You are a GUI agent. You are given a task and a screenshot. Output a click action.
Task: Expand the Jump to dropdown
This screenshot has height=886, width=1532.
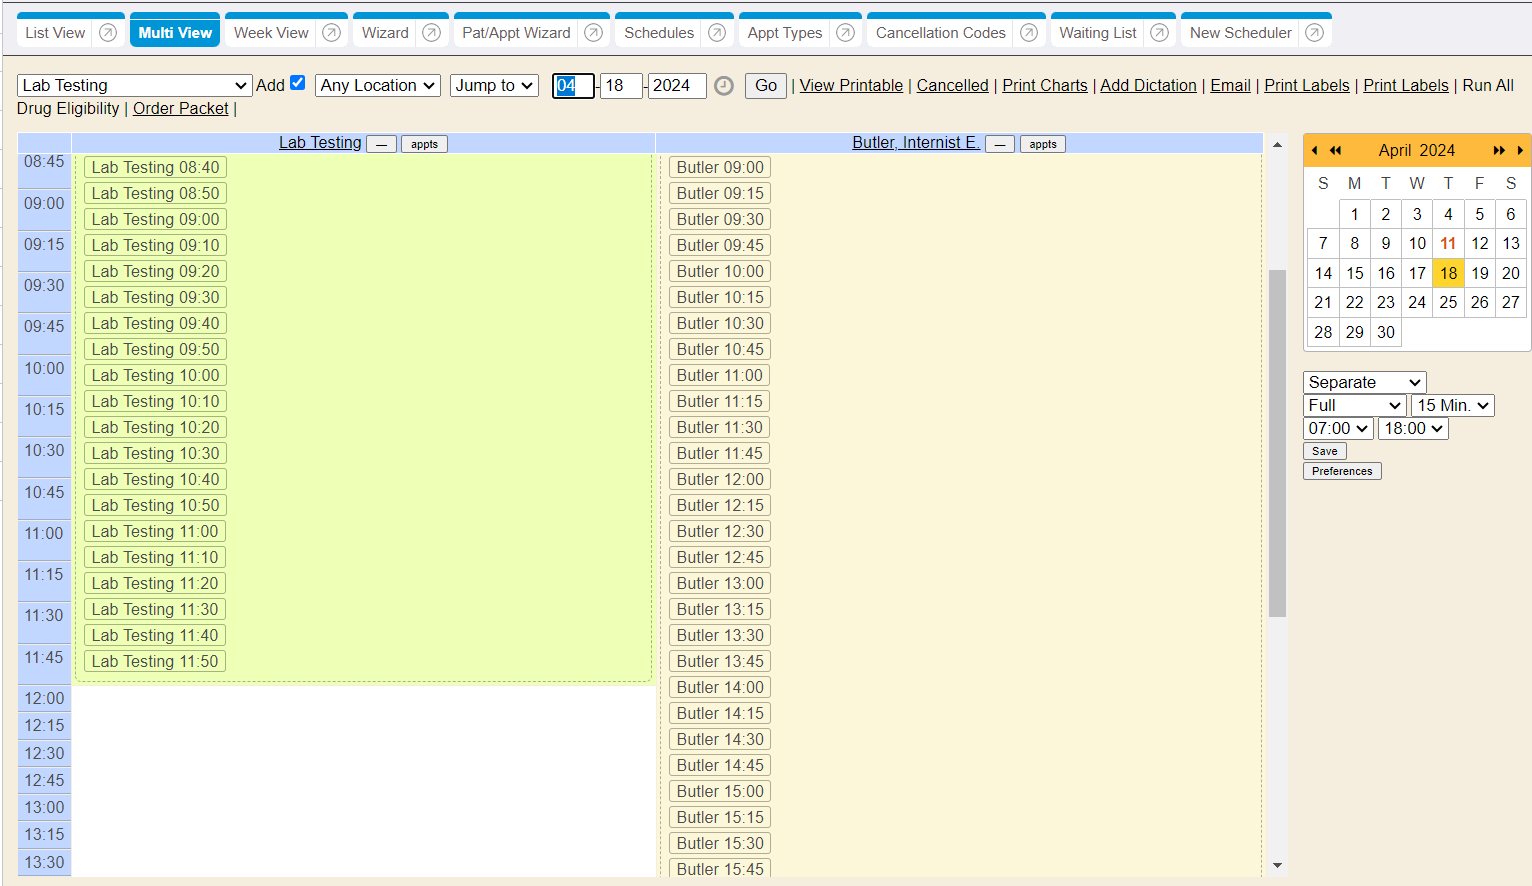pyautogui.click(x=494, y=86)
